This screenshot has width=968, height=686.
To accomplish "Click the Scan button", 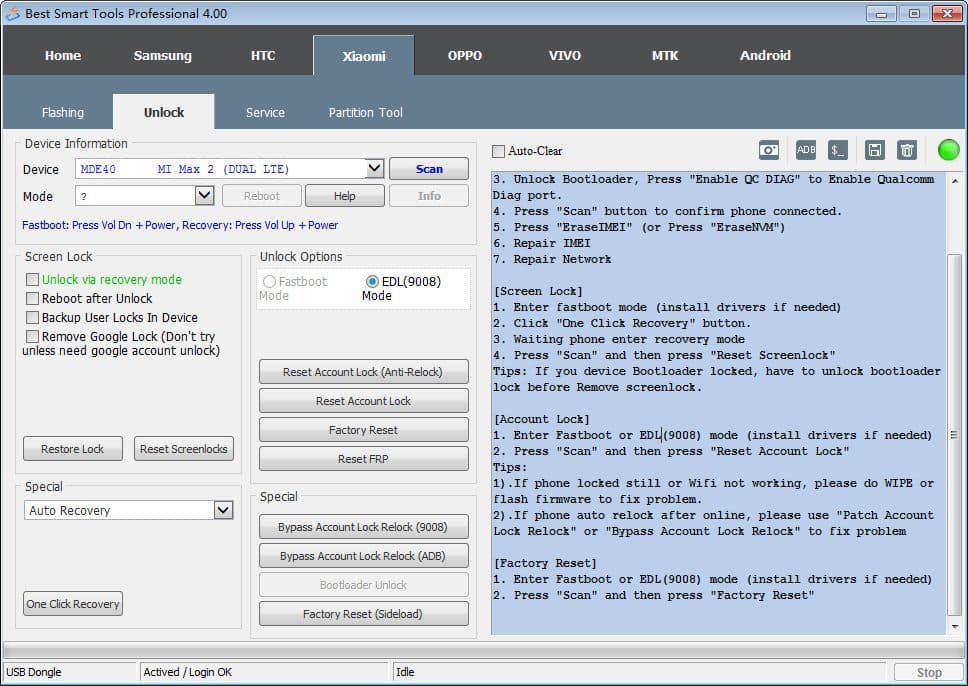I will pos(429,169).
